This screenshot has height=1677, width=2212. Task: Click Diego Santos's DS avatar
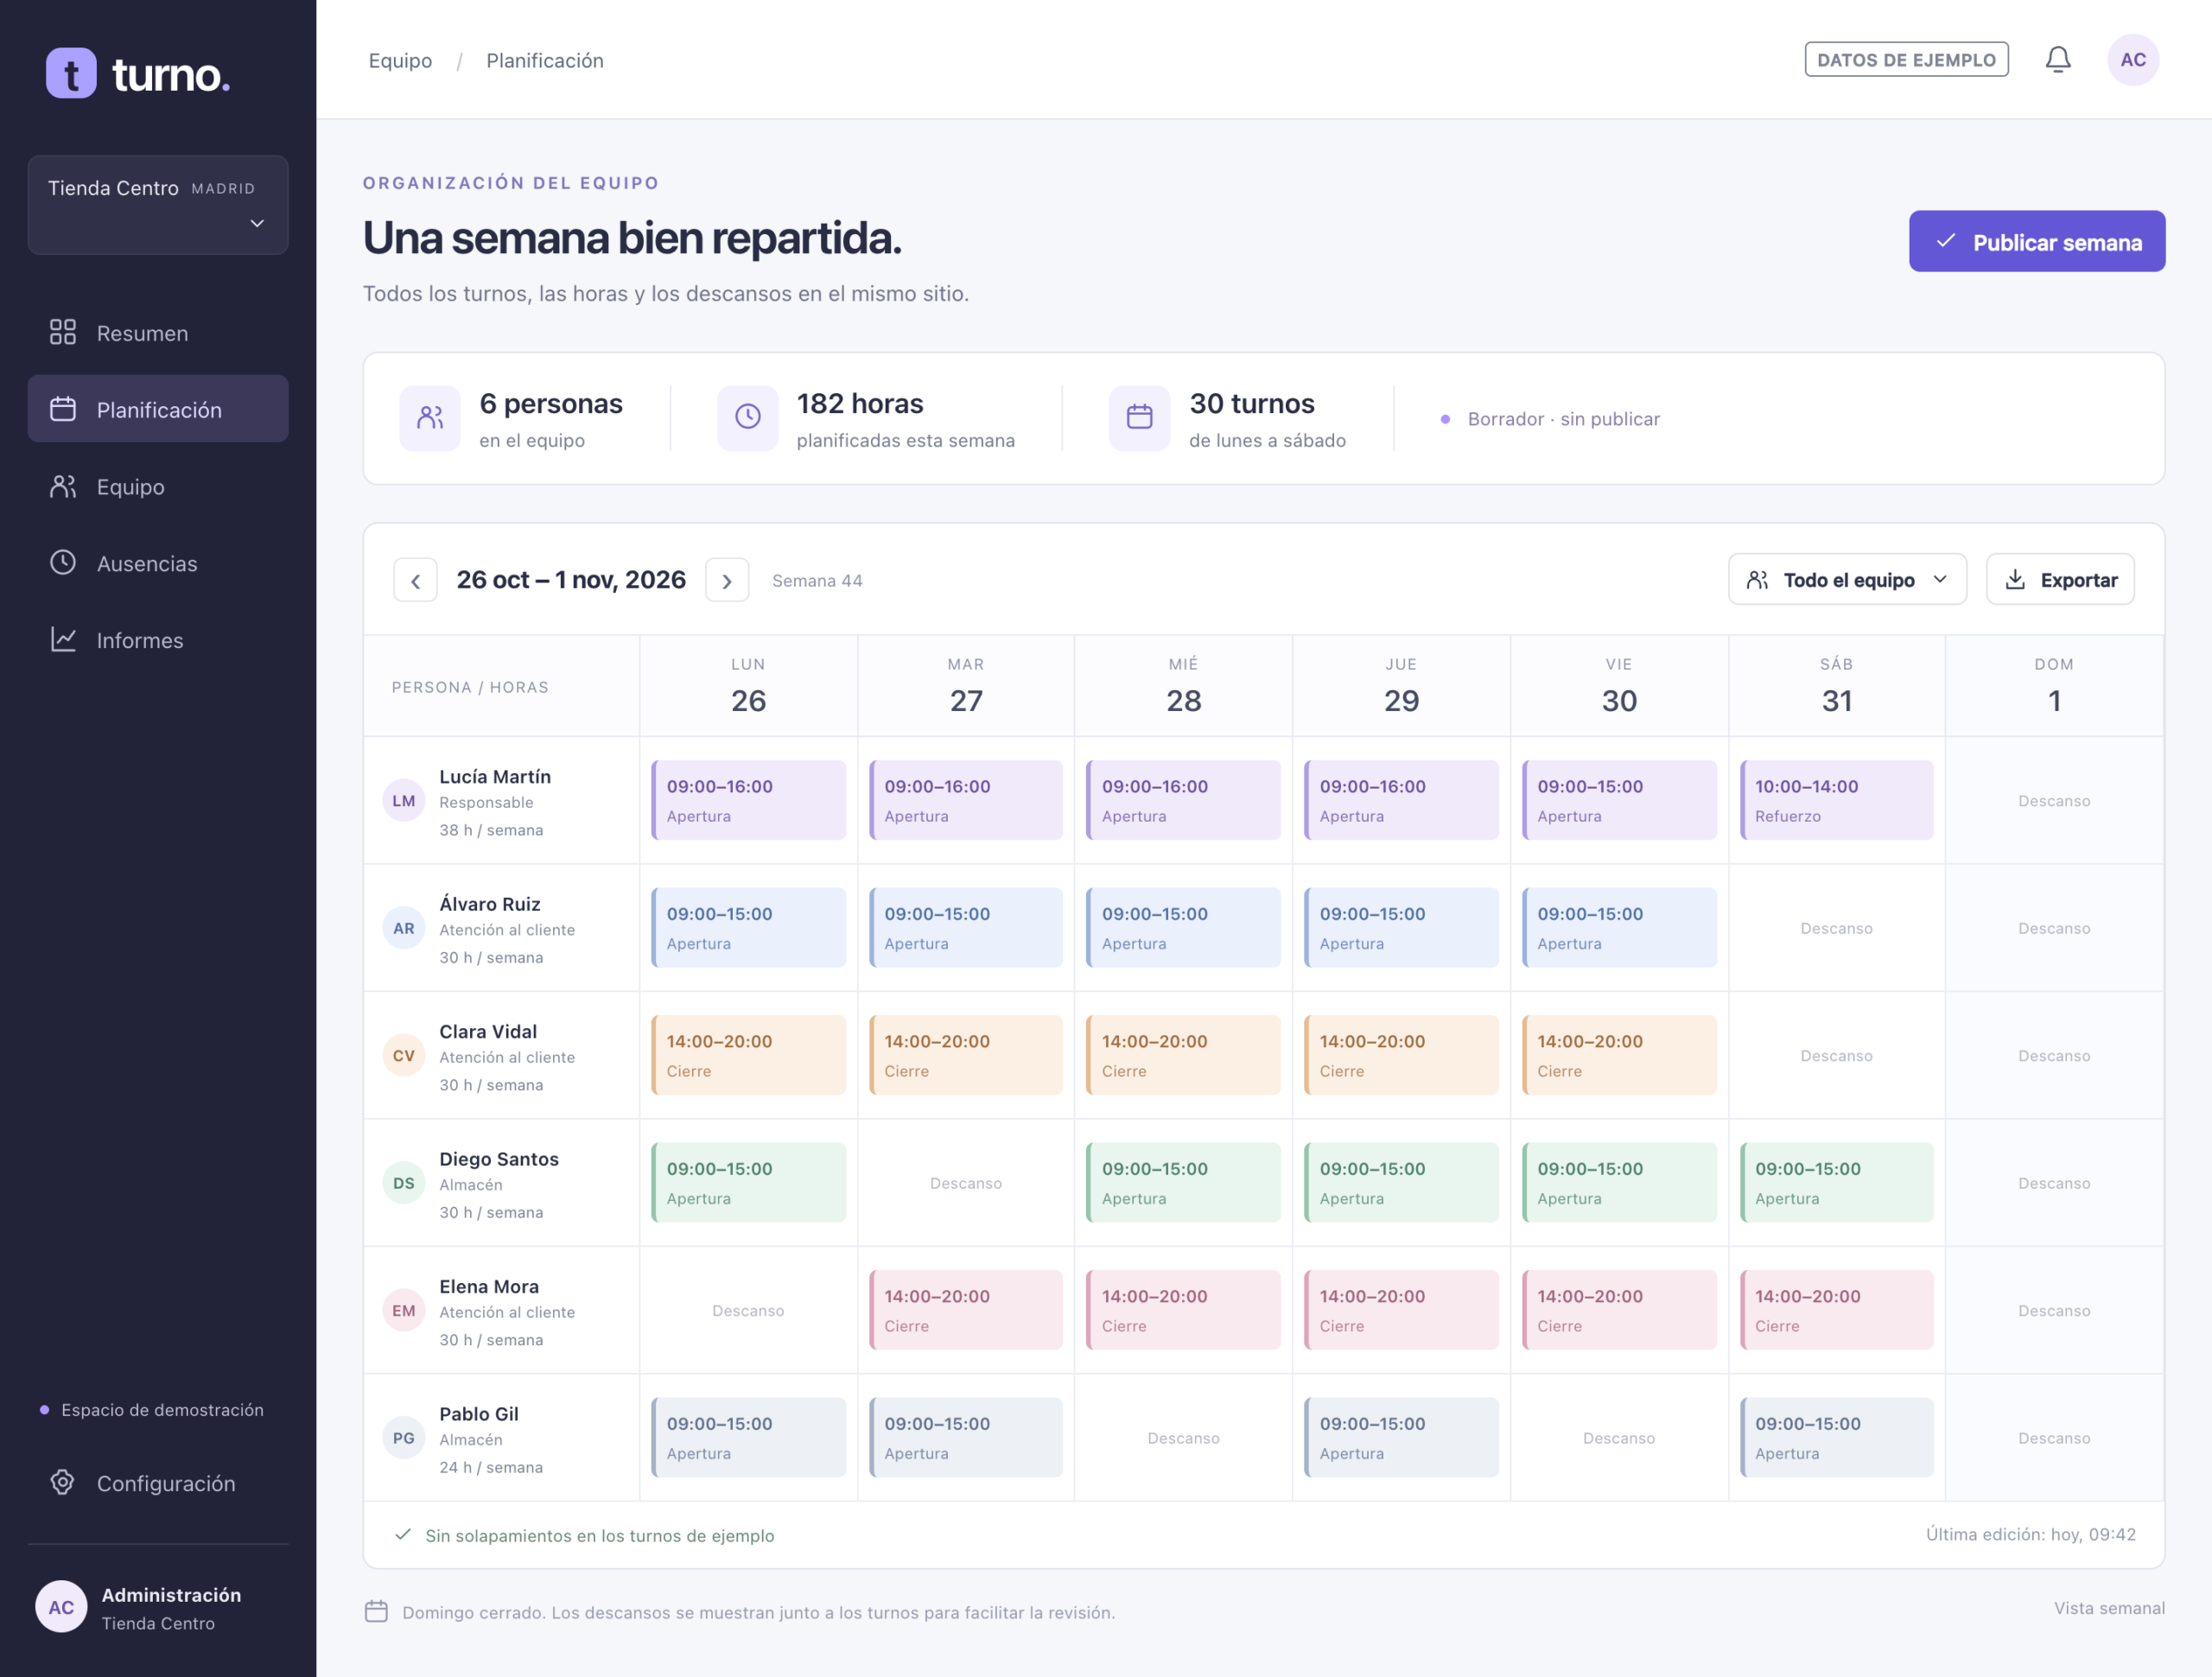coord(404,1183)
